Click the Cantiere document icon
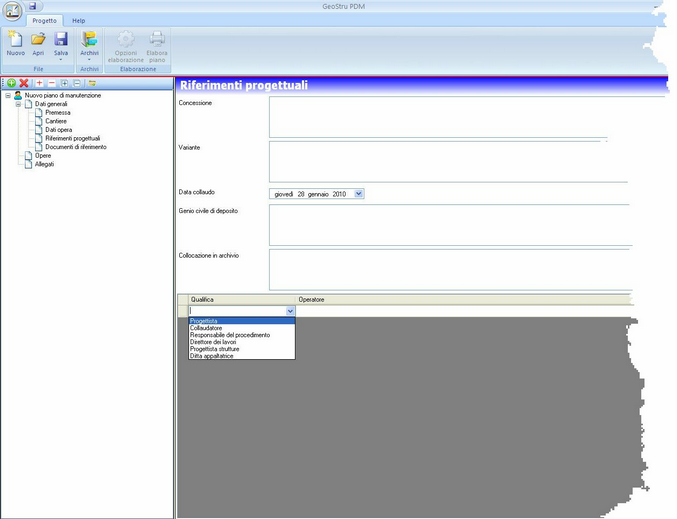 click(39, 121)
